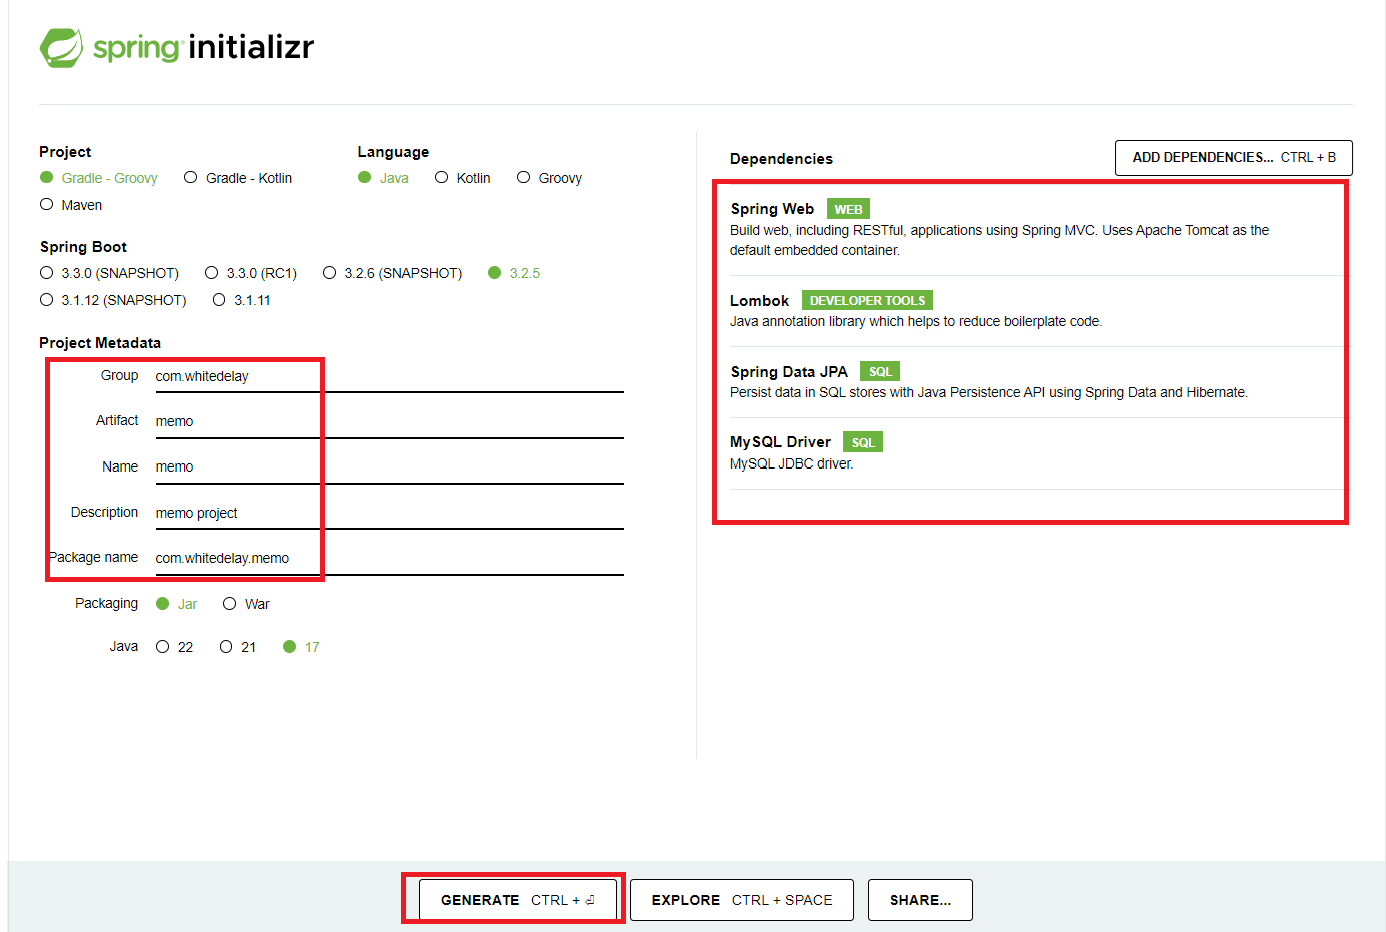Image resolution: width=1386 pixels, height=932 pixels.
Task: Select Jar packaging
Action: pos(177,604)
